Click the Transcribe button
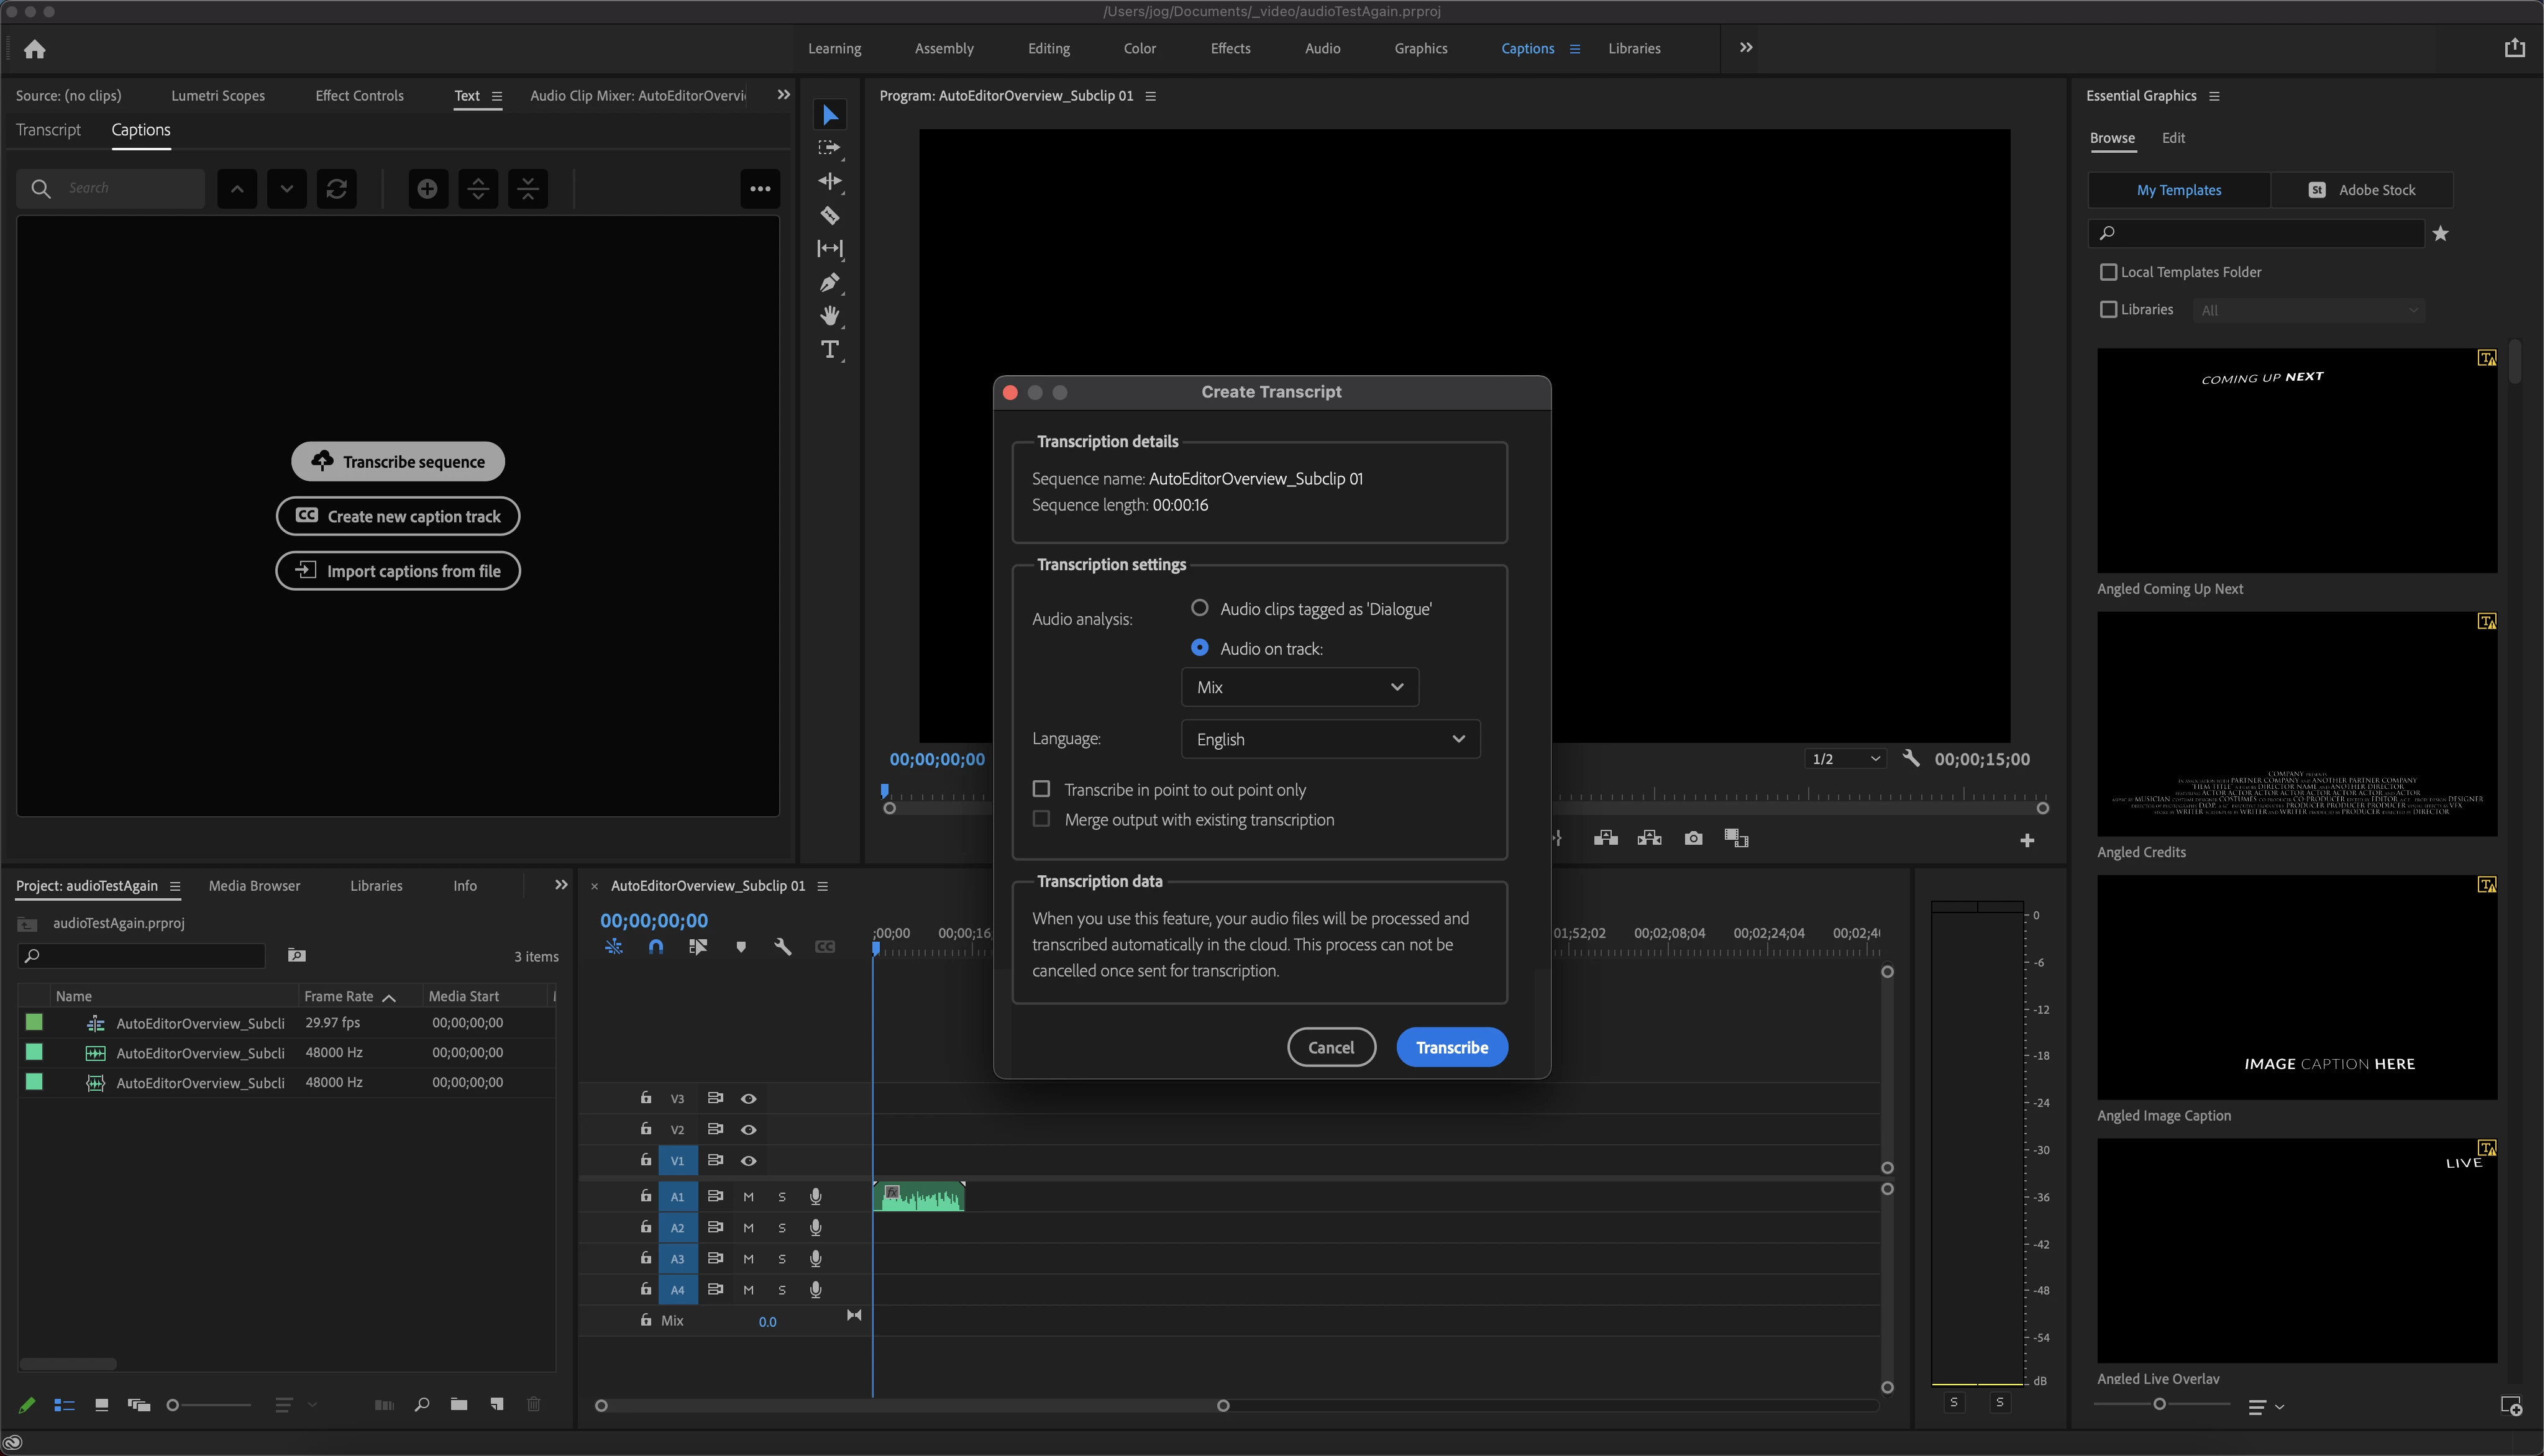The image size is (2545, 1456). coord(1451,1047)
